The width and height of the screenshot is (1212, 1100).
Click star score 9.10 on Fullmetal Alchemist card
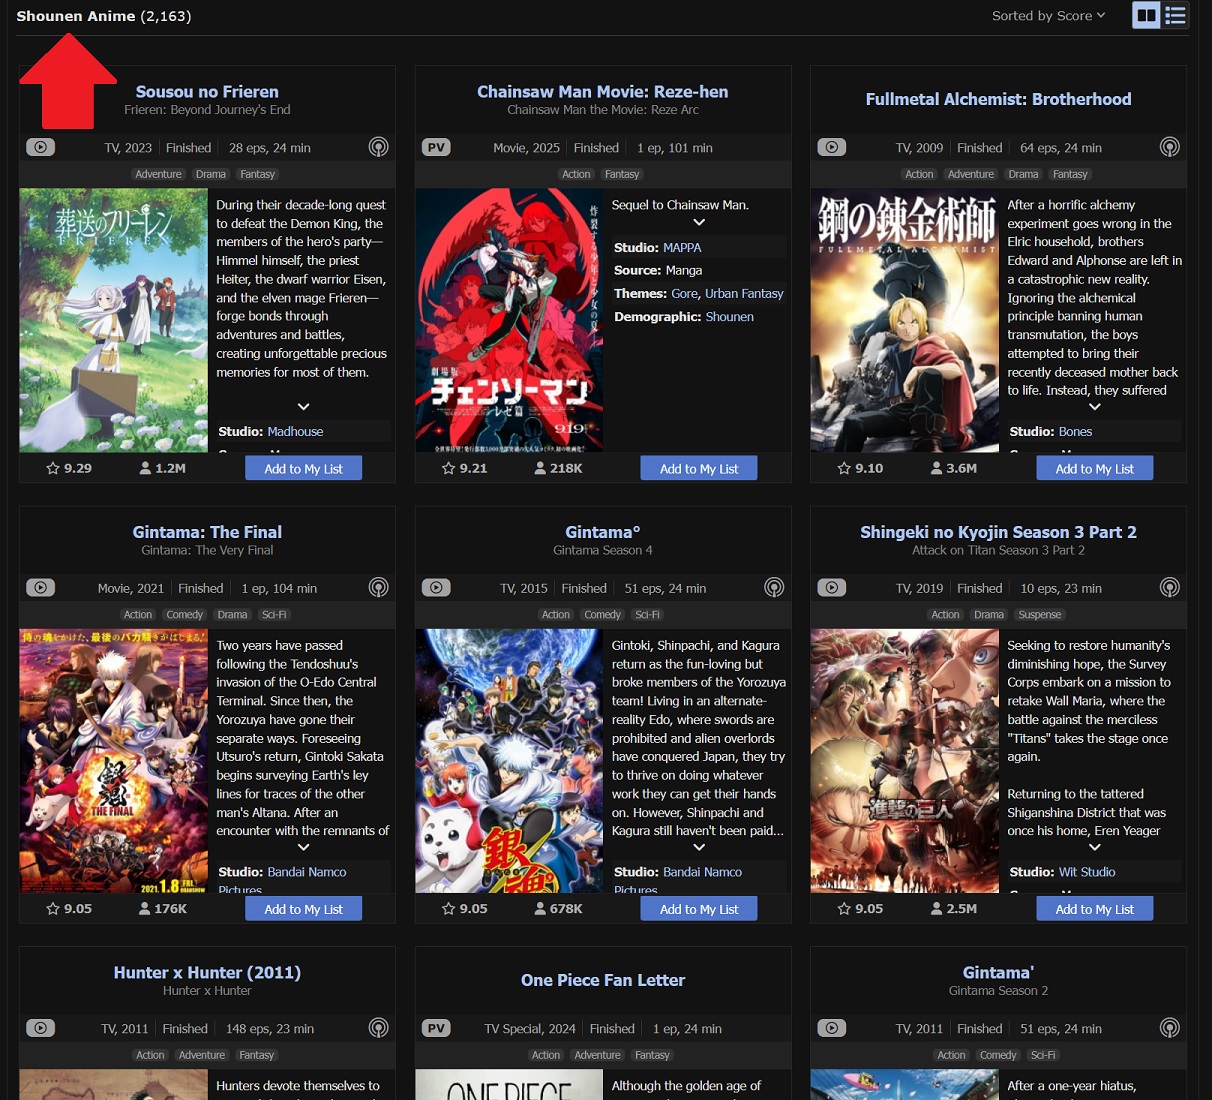click(x=861, y=468)
